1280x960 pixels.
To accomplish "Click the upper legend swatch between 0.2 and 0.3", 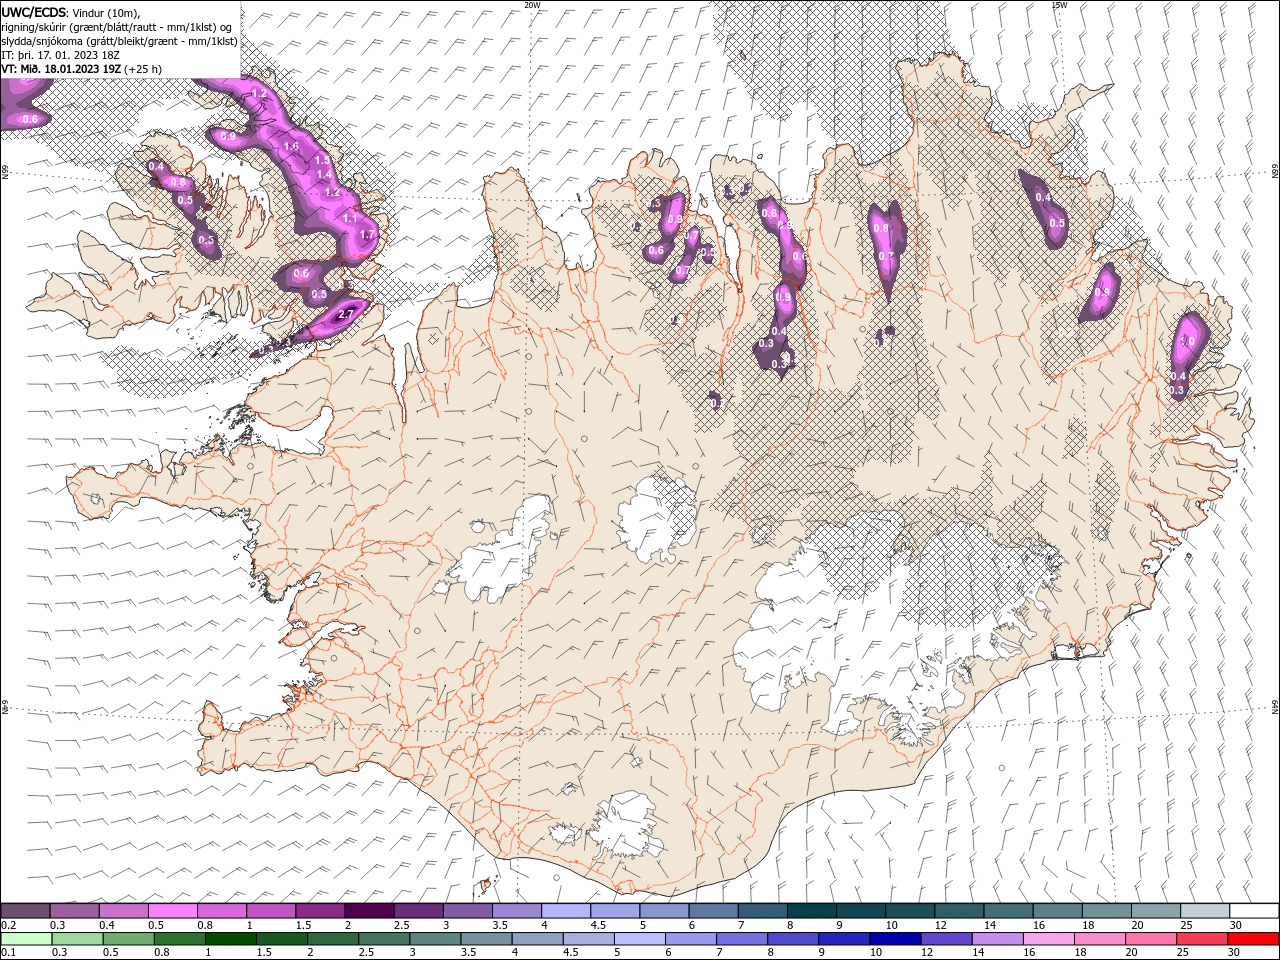I will point(25,910).
